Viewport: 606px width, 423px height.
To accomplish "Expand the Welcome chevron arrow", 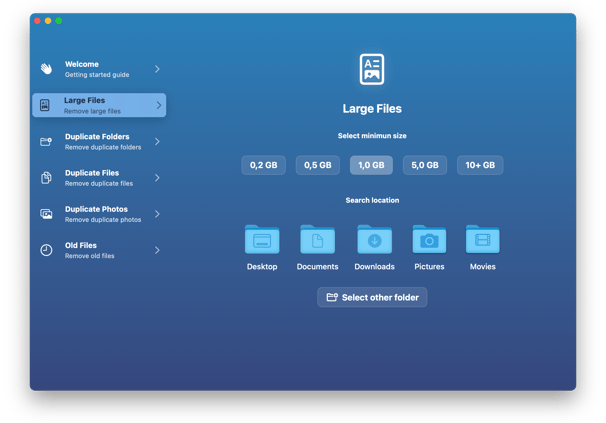I will 157,69.
